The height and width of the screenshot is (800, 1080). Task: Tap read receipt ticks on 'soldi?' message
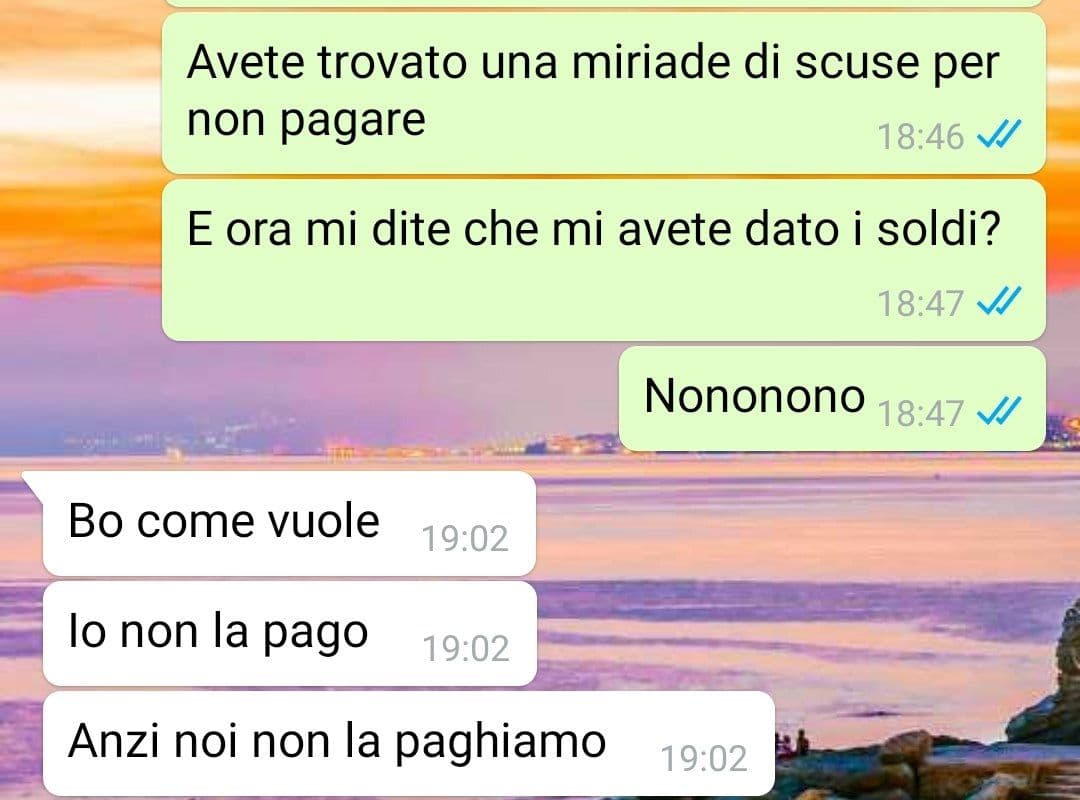pos(999,301)
